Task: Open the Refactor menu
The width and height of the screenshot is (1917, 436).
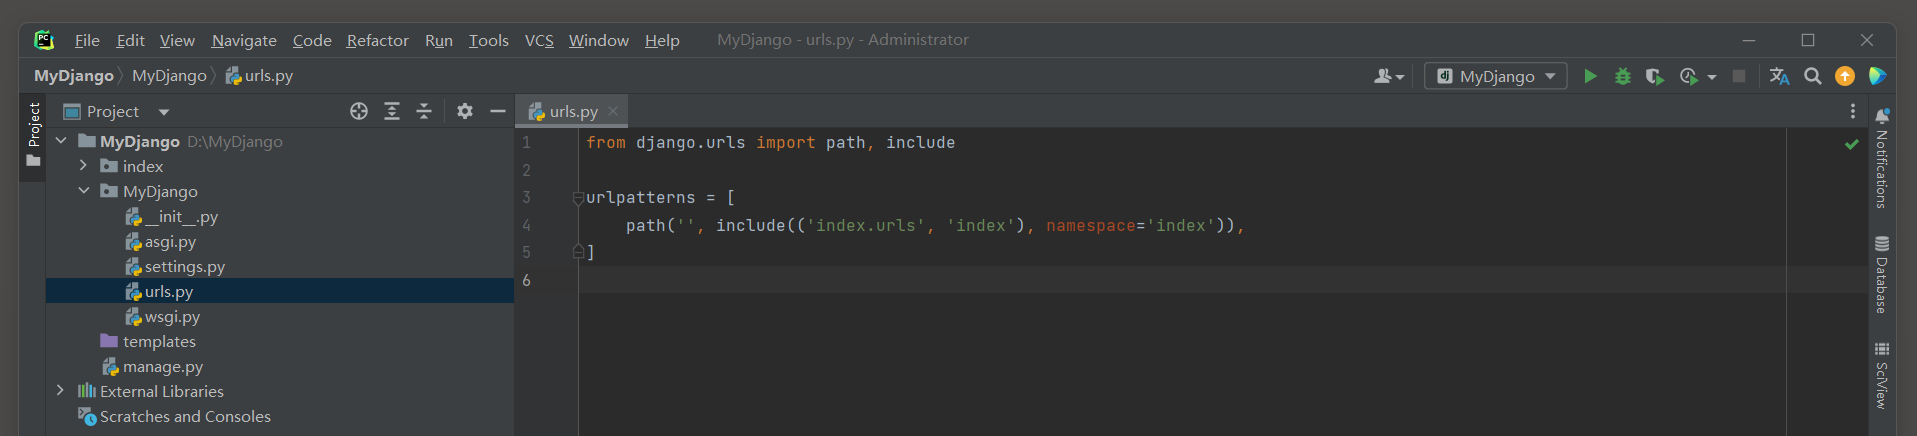Action: tap(377, 40)
